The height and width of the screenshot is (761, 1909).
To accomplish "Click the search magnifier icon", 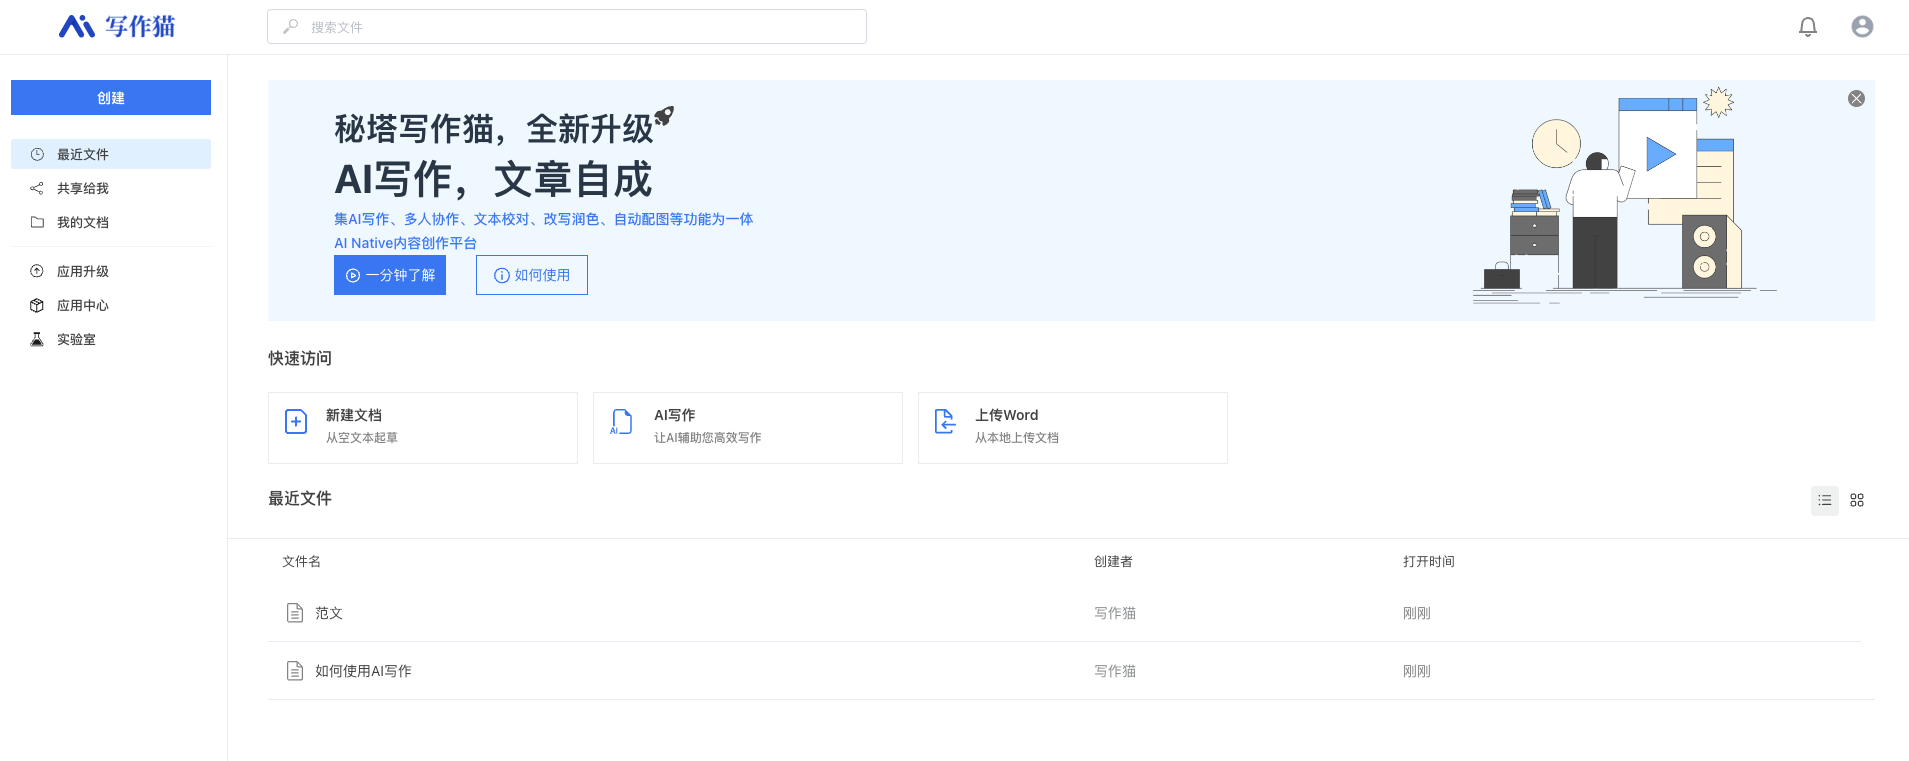I will 290,27.
